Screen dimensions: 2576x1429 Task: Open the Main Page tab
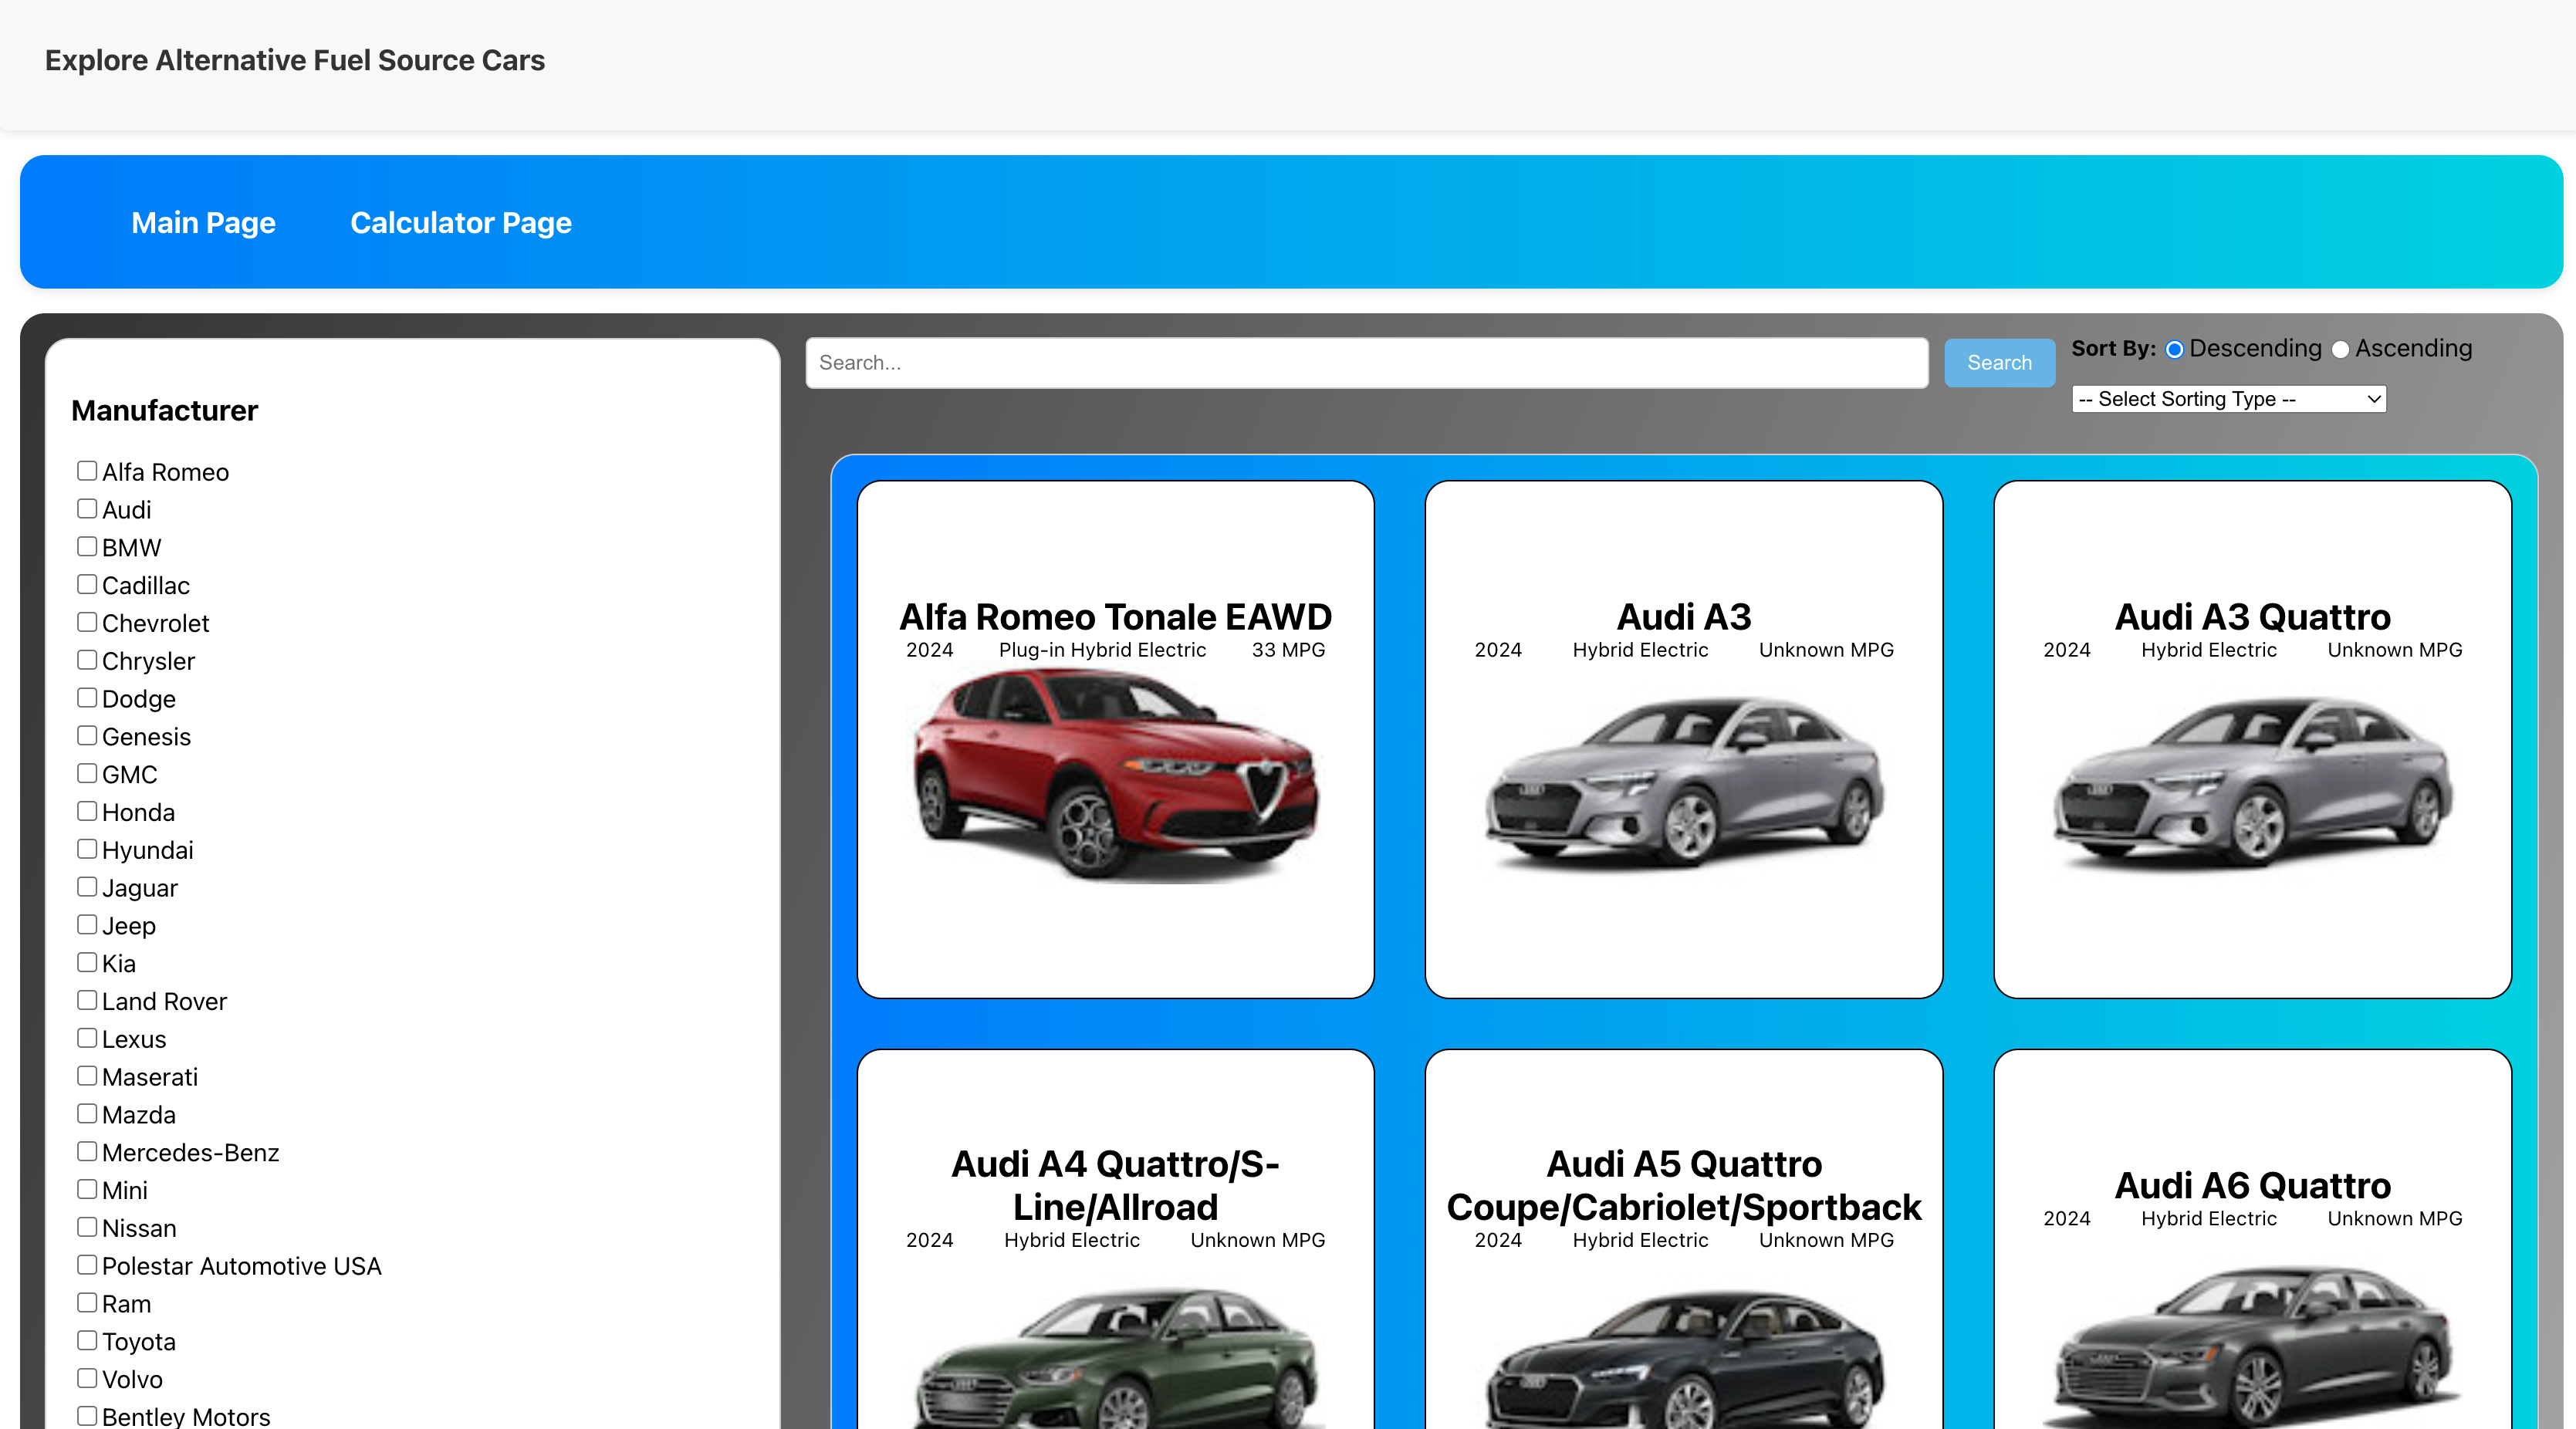click(203, 222)
